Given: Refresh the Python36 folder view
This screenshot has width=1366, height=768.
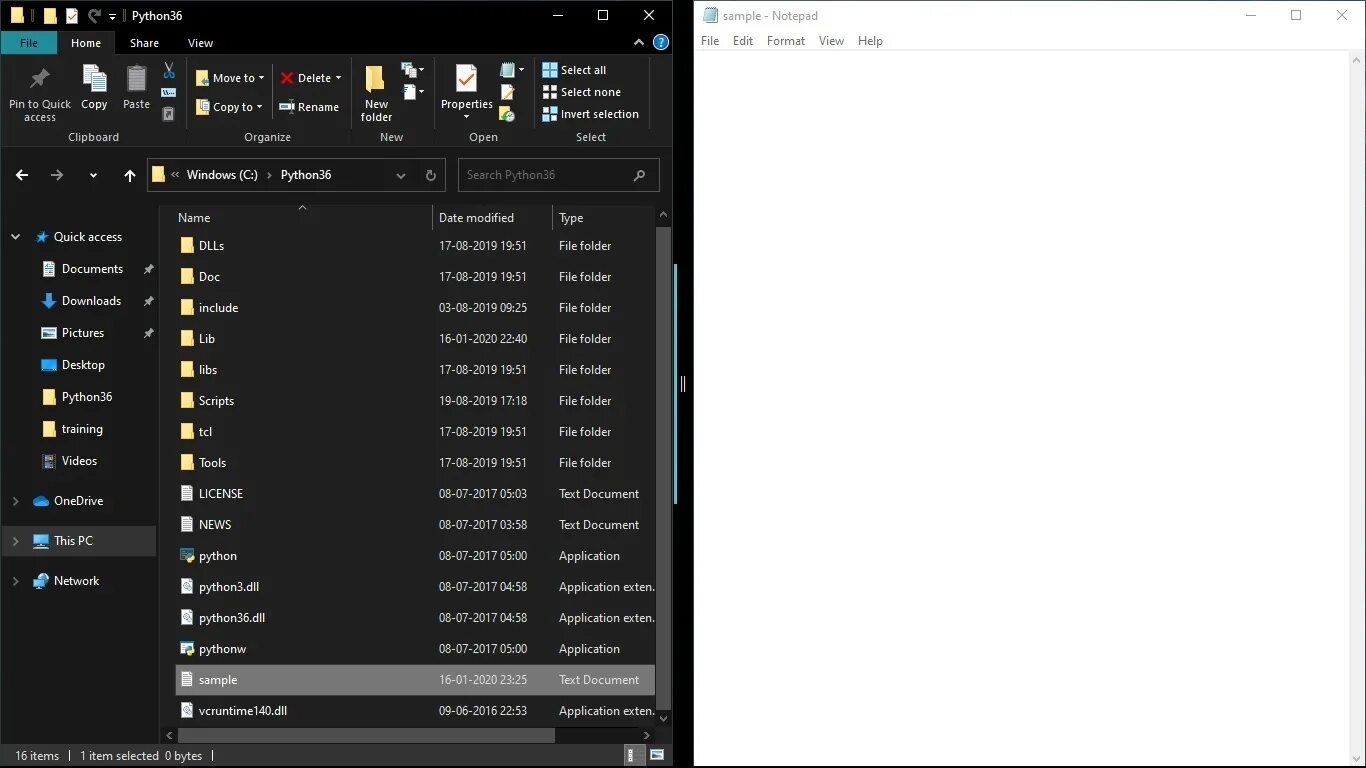Looking at the screenshot, I should 431,175.
